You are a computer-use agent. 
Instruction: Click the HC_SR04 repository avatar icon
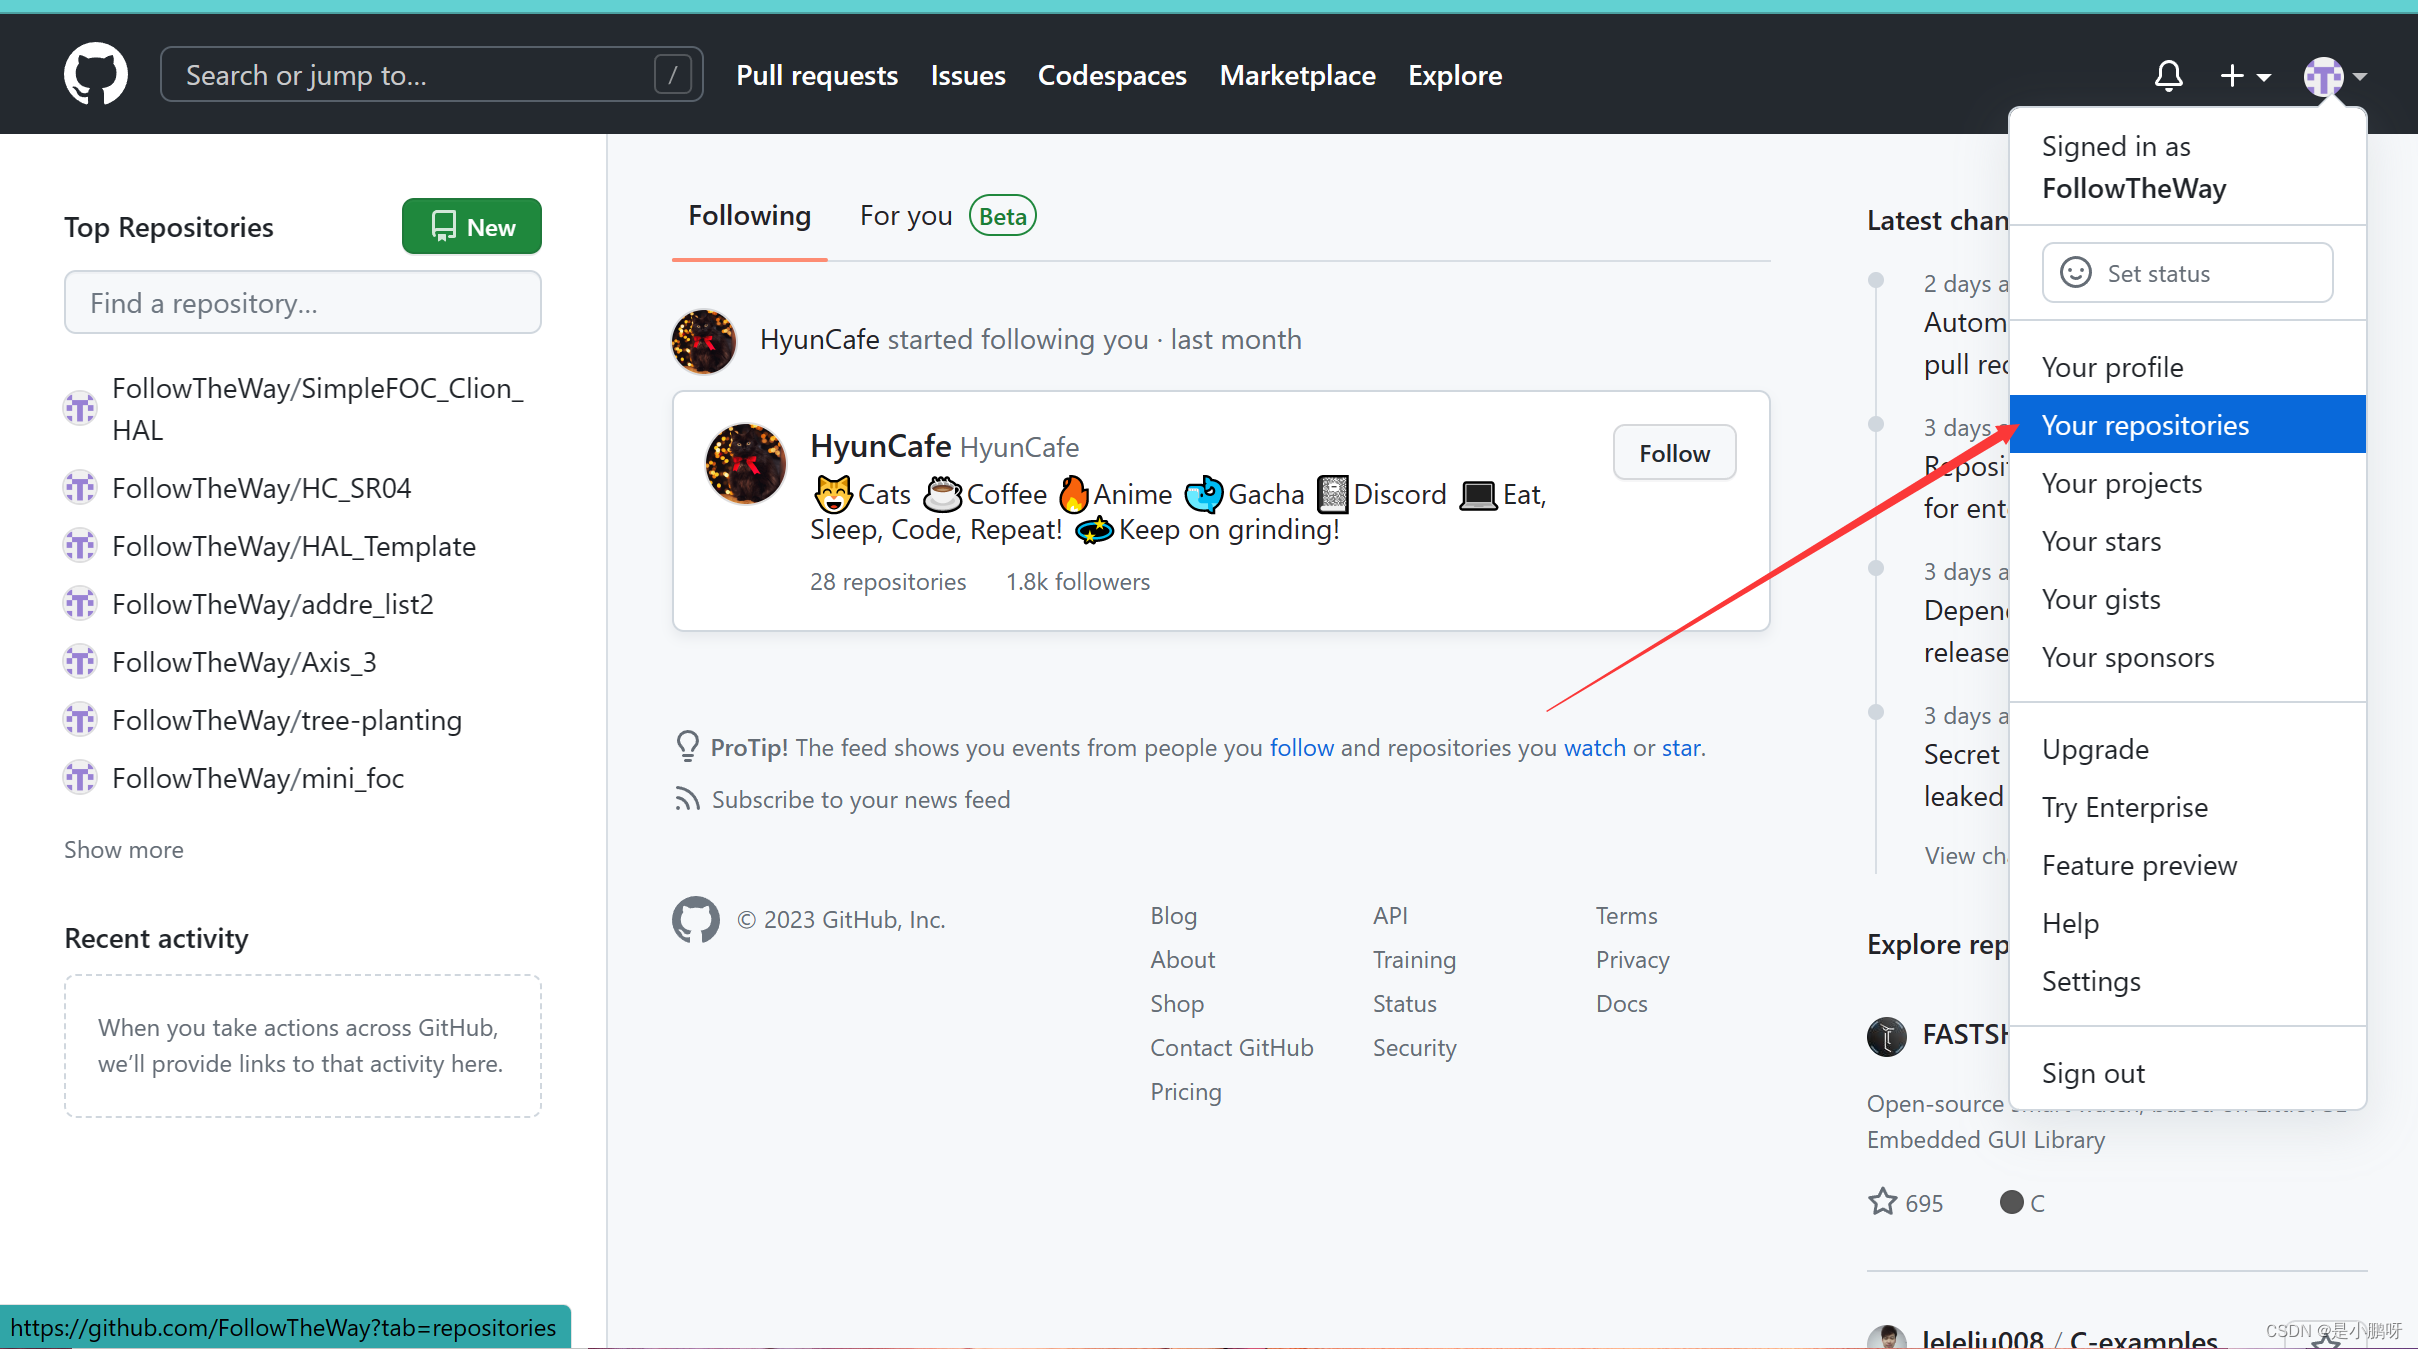(x=81, y=488)
